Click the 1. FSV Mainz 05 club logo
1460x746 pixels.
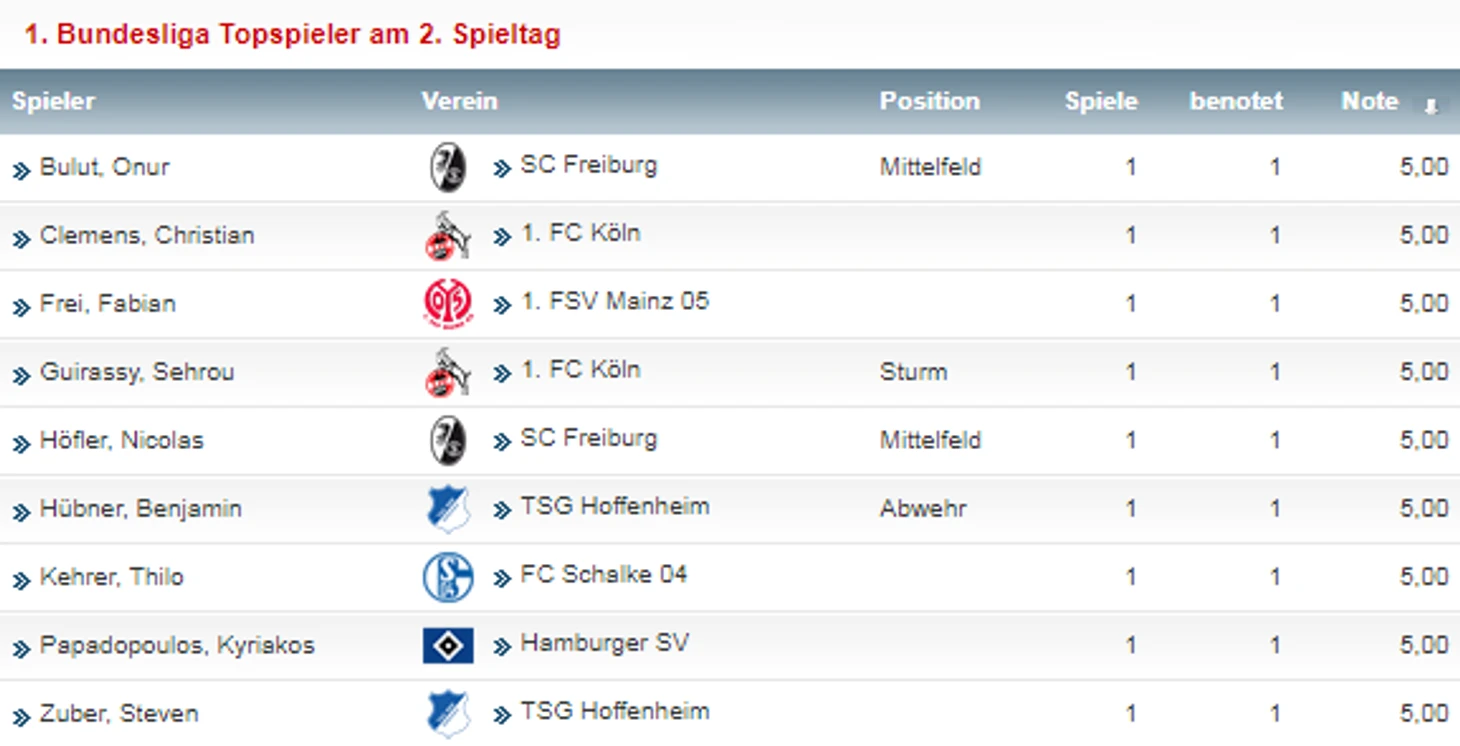pyautogui.click(x=447, y=303)
